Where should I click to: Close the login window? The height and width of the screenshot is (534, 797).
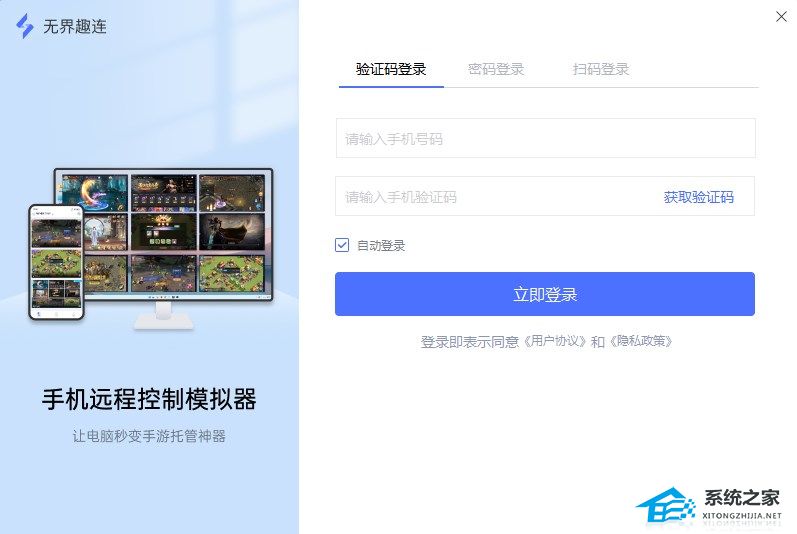(781, 17)
